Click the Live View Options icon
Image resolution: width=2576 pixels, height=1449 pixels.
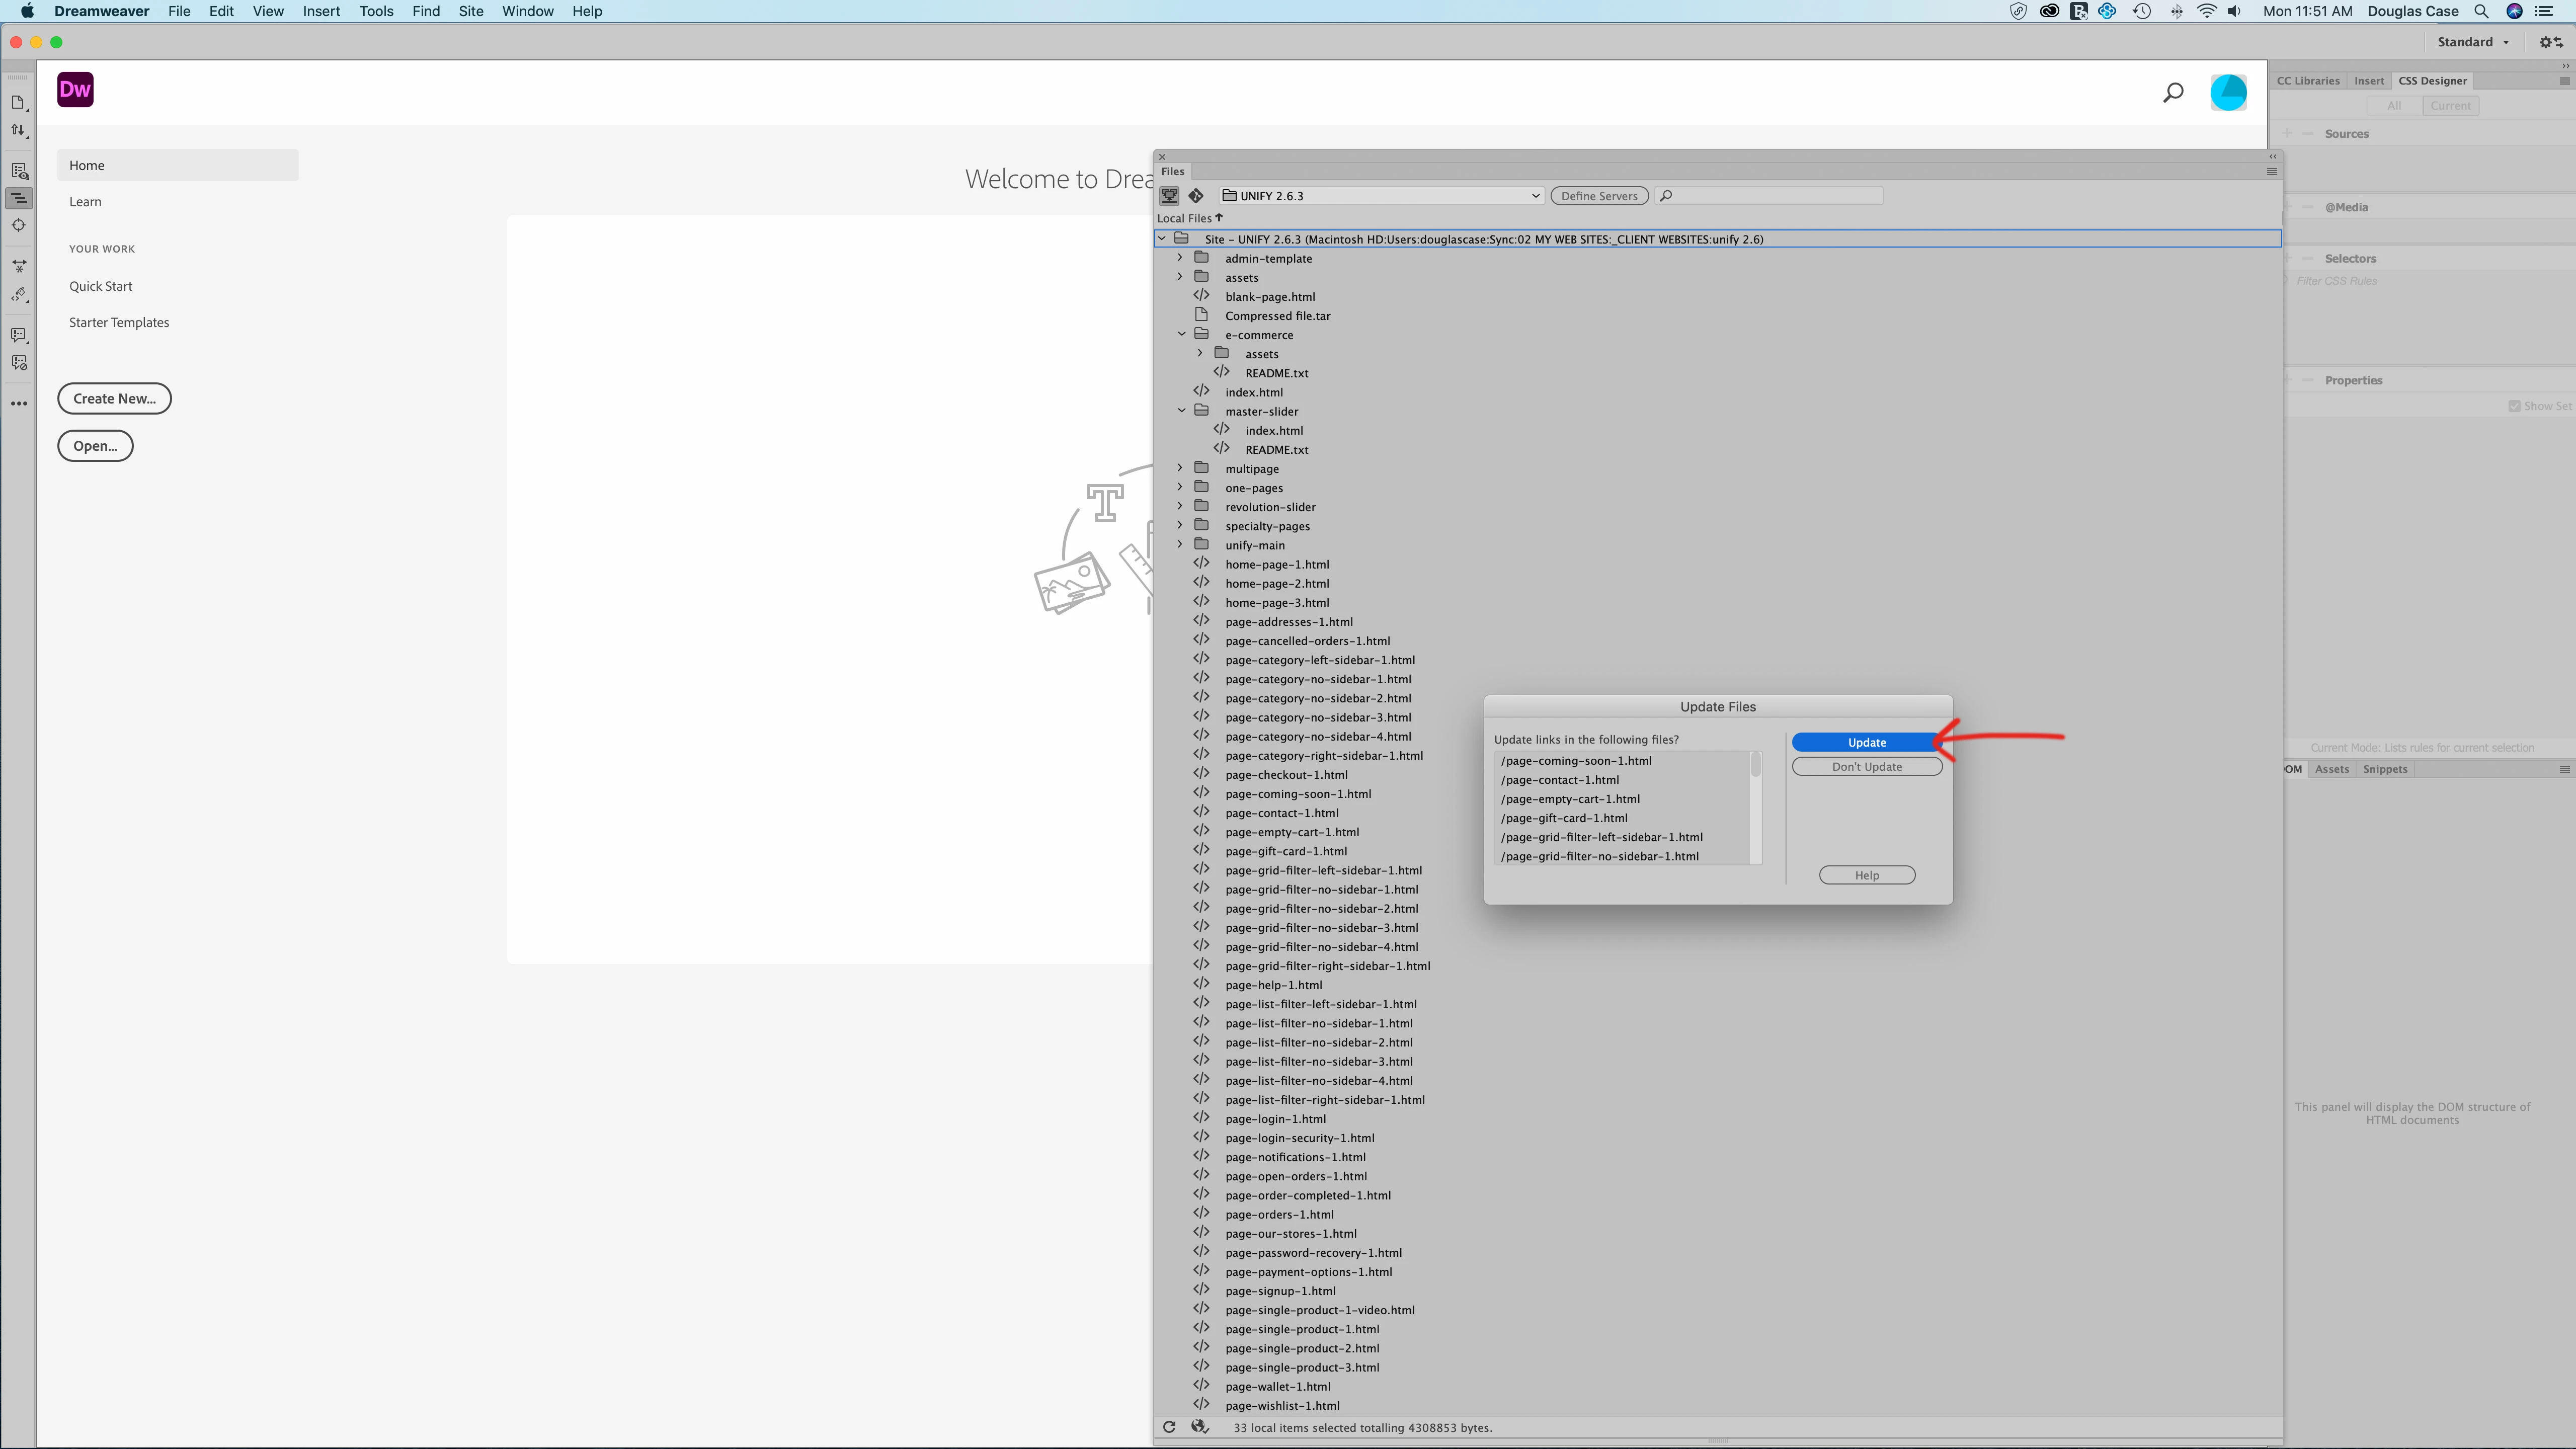coord(18,171)
